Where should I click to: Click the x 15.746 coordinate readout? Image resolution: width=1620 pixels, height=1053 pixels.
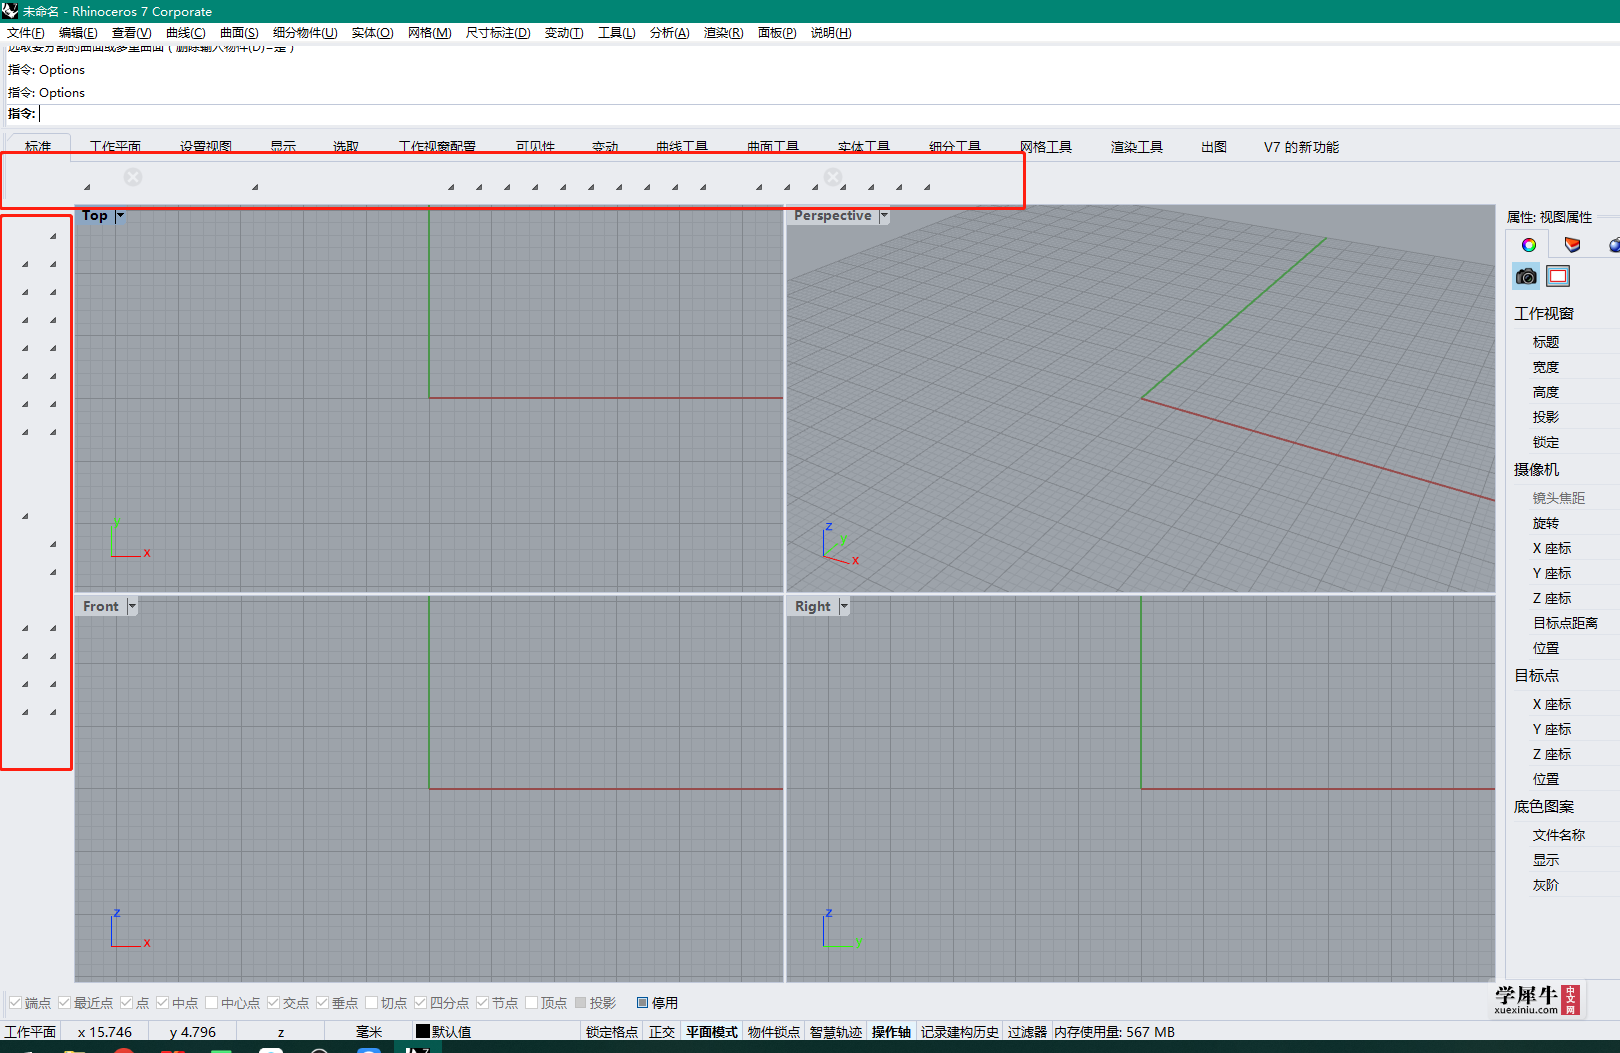(105, 1031)
